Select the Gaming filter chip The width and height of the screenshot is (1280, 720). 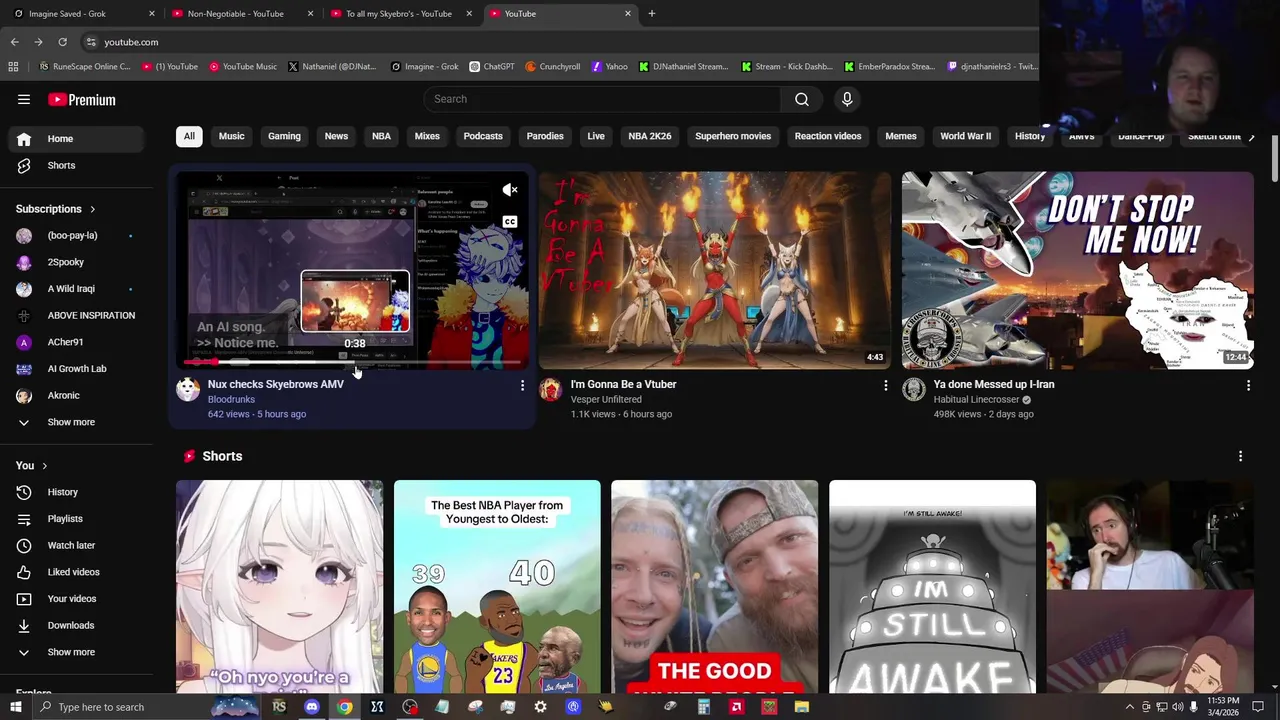pos(284,136)
